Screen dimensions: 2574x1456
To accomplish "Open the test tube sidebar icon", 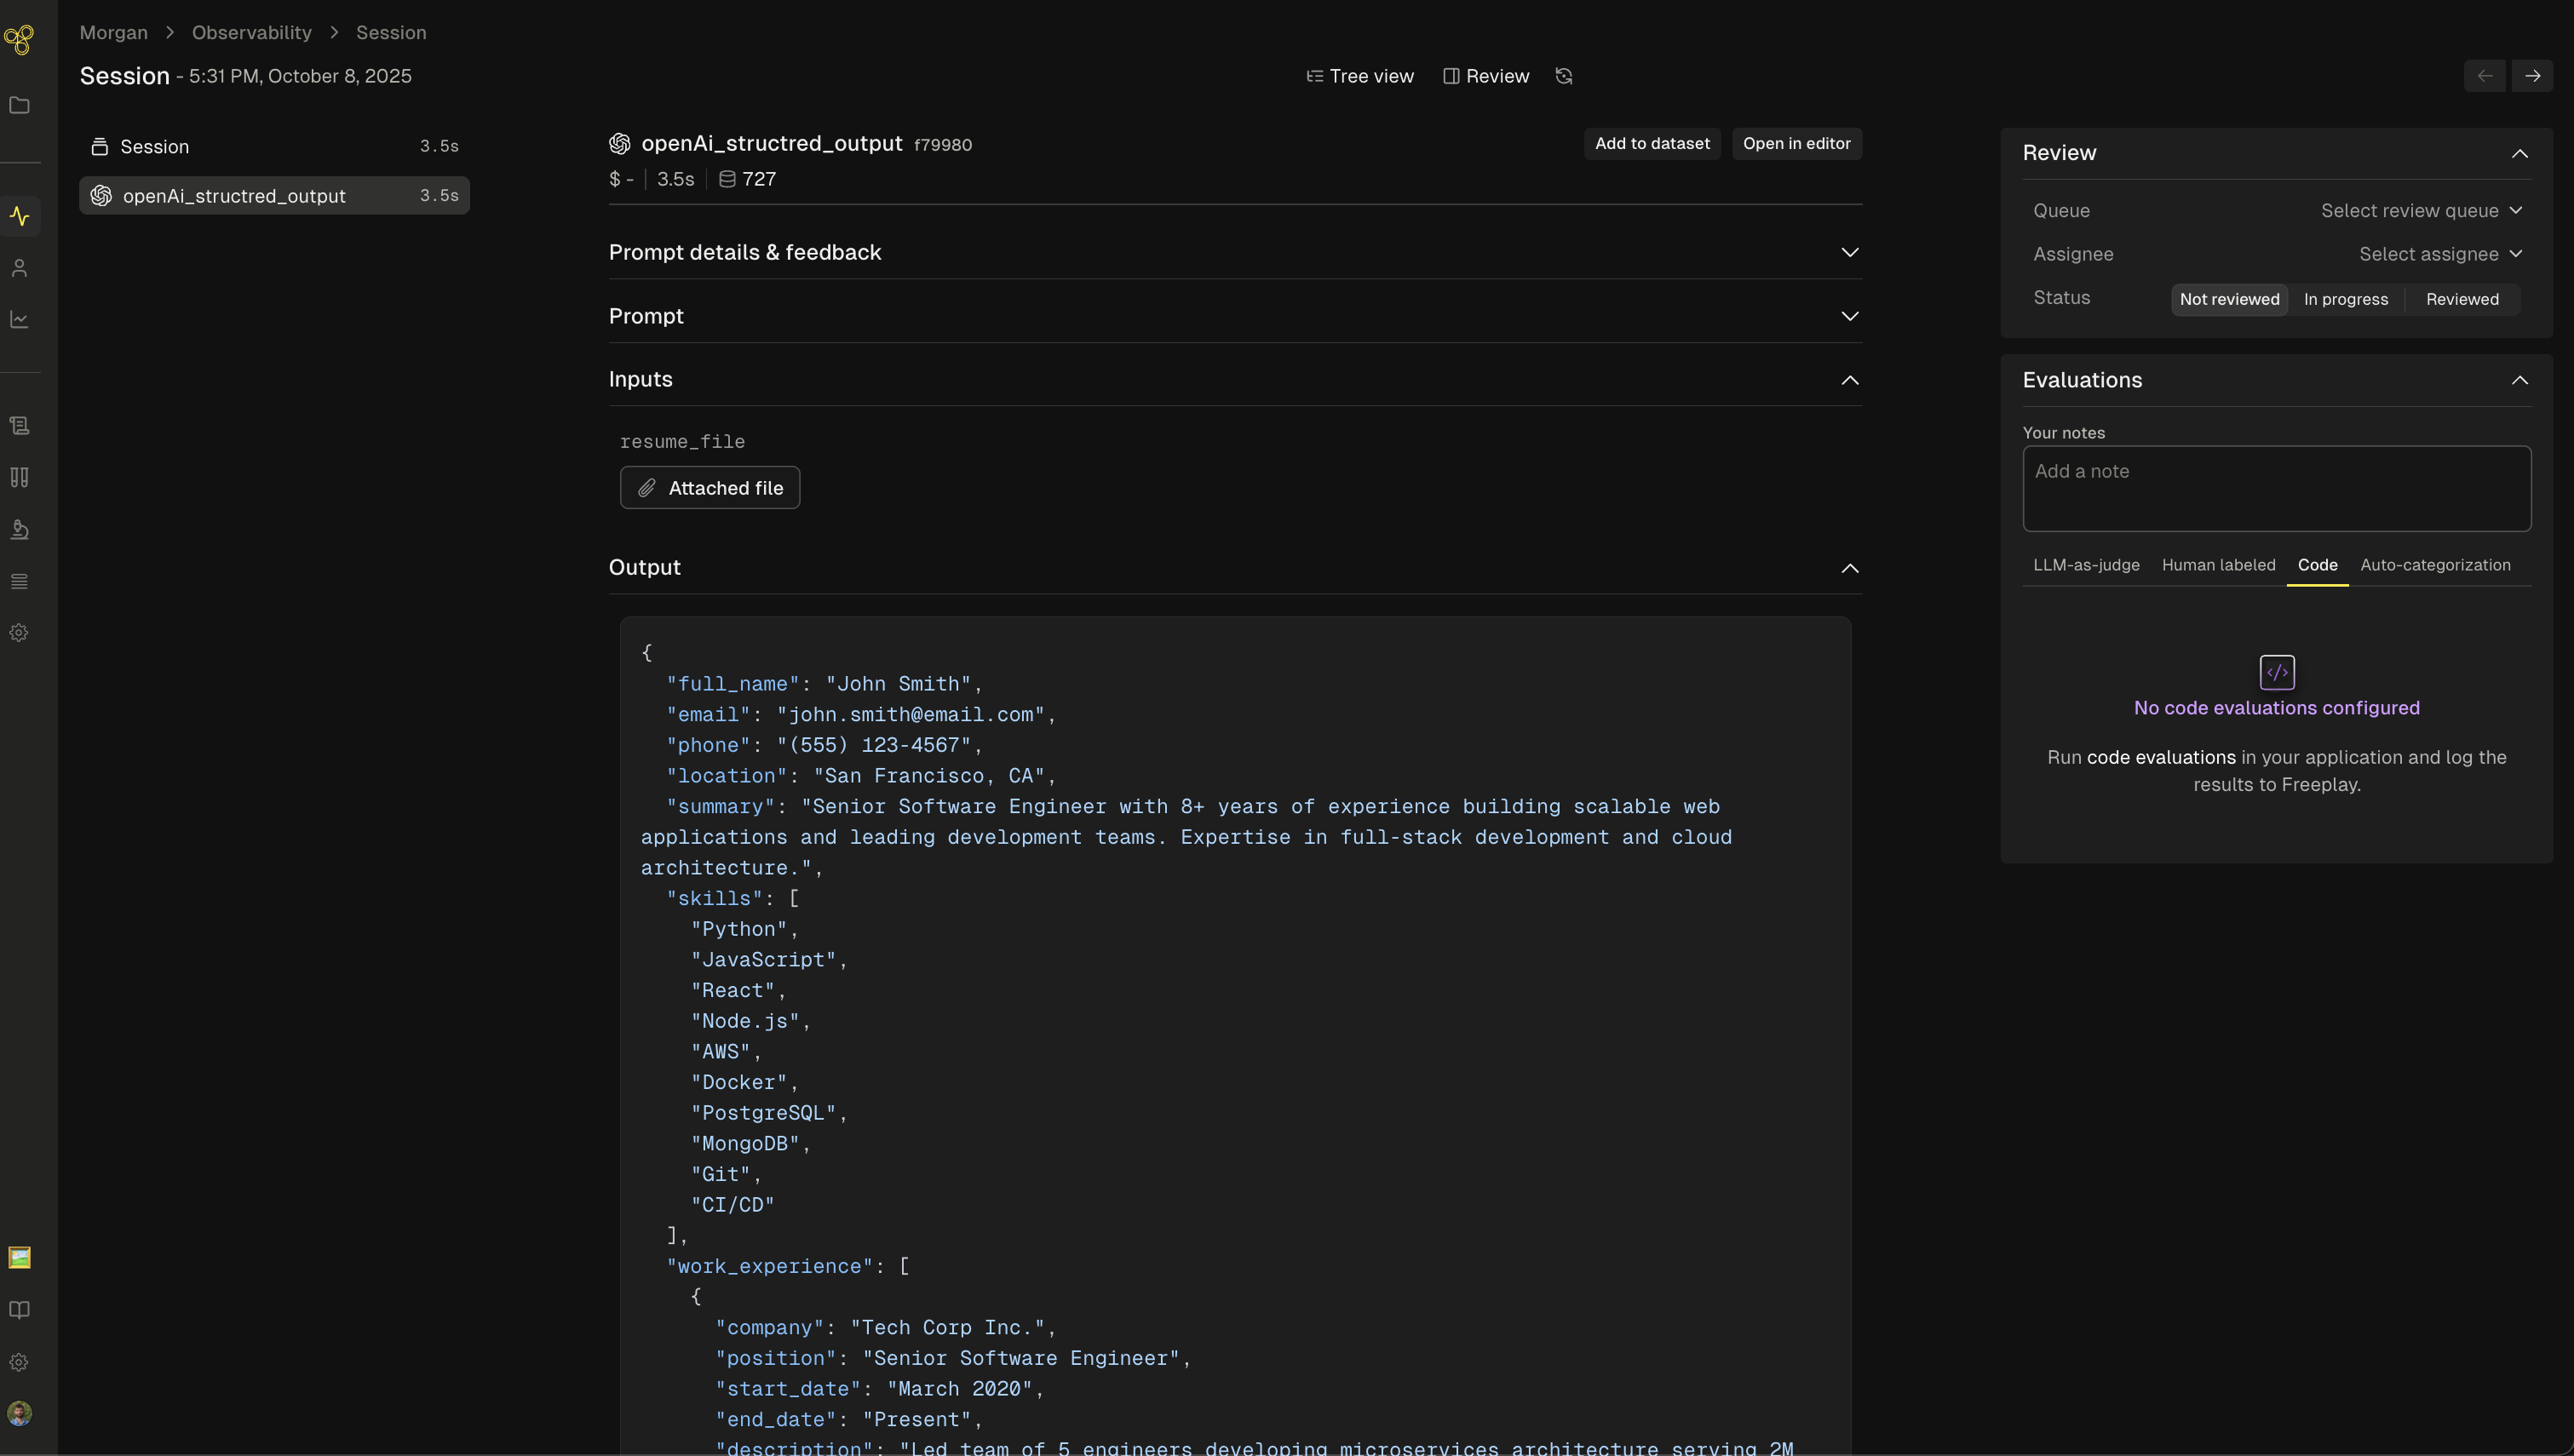I will pyautogui.click(x=19, y=477).
